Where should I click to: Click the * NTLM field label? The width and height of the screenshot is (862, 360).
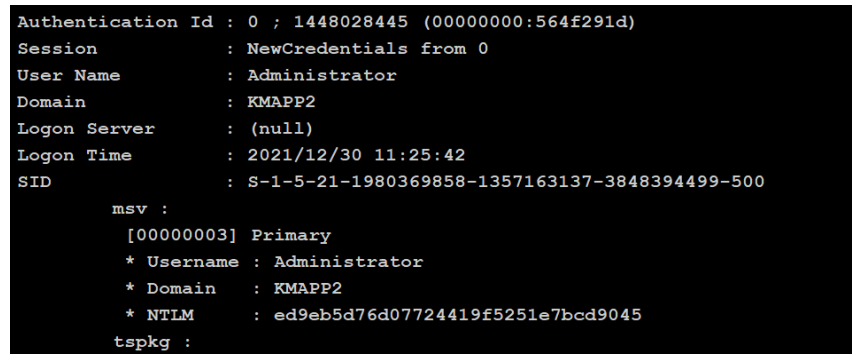[x=159, y=315]
